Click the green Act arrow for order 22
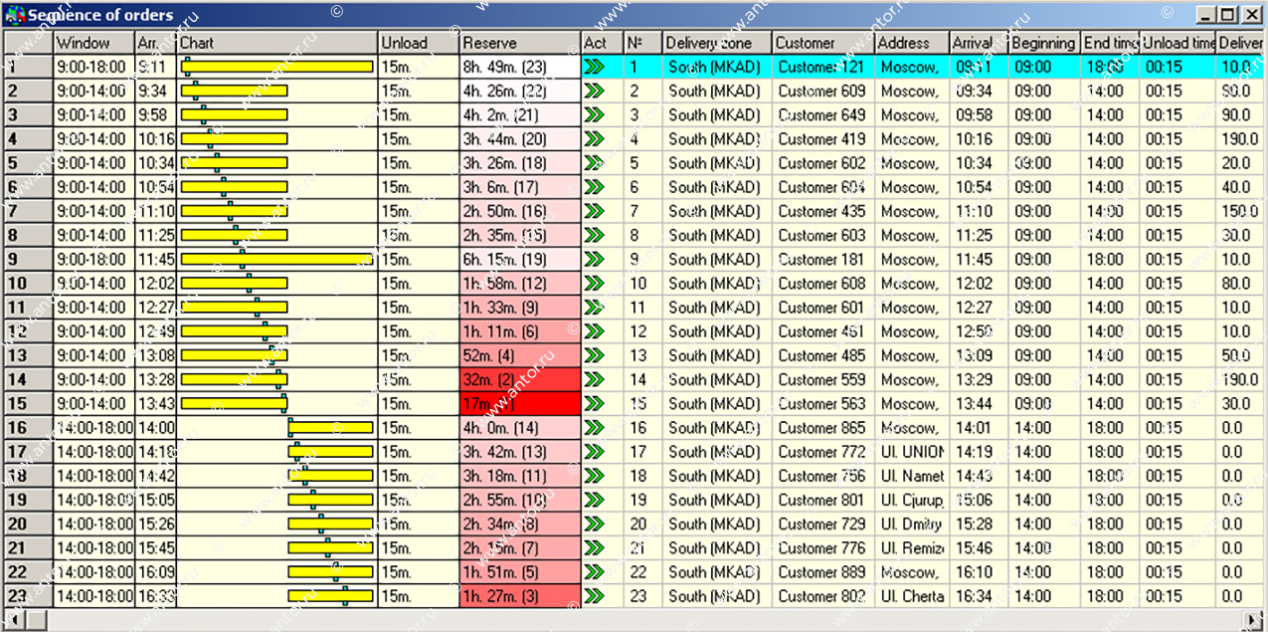The image size is (1268, 632). [x=595, y=571]
